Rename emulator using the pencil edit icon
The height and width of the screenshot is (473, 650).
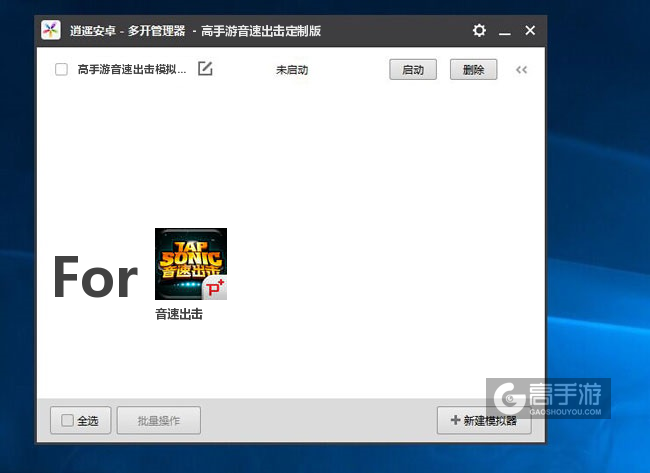205,69
